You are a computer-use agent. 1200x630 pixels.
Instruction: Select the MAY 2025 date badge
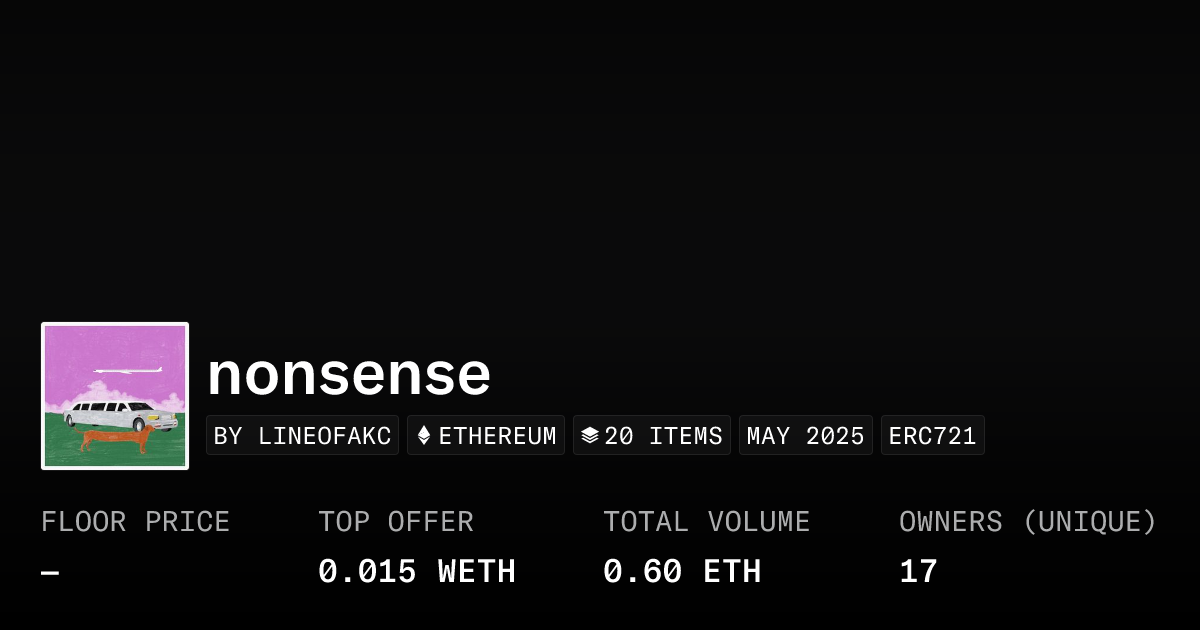tap(805, 436)
